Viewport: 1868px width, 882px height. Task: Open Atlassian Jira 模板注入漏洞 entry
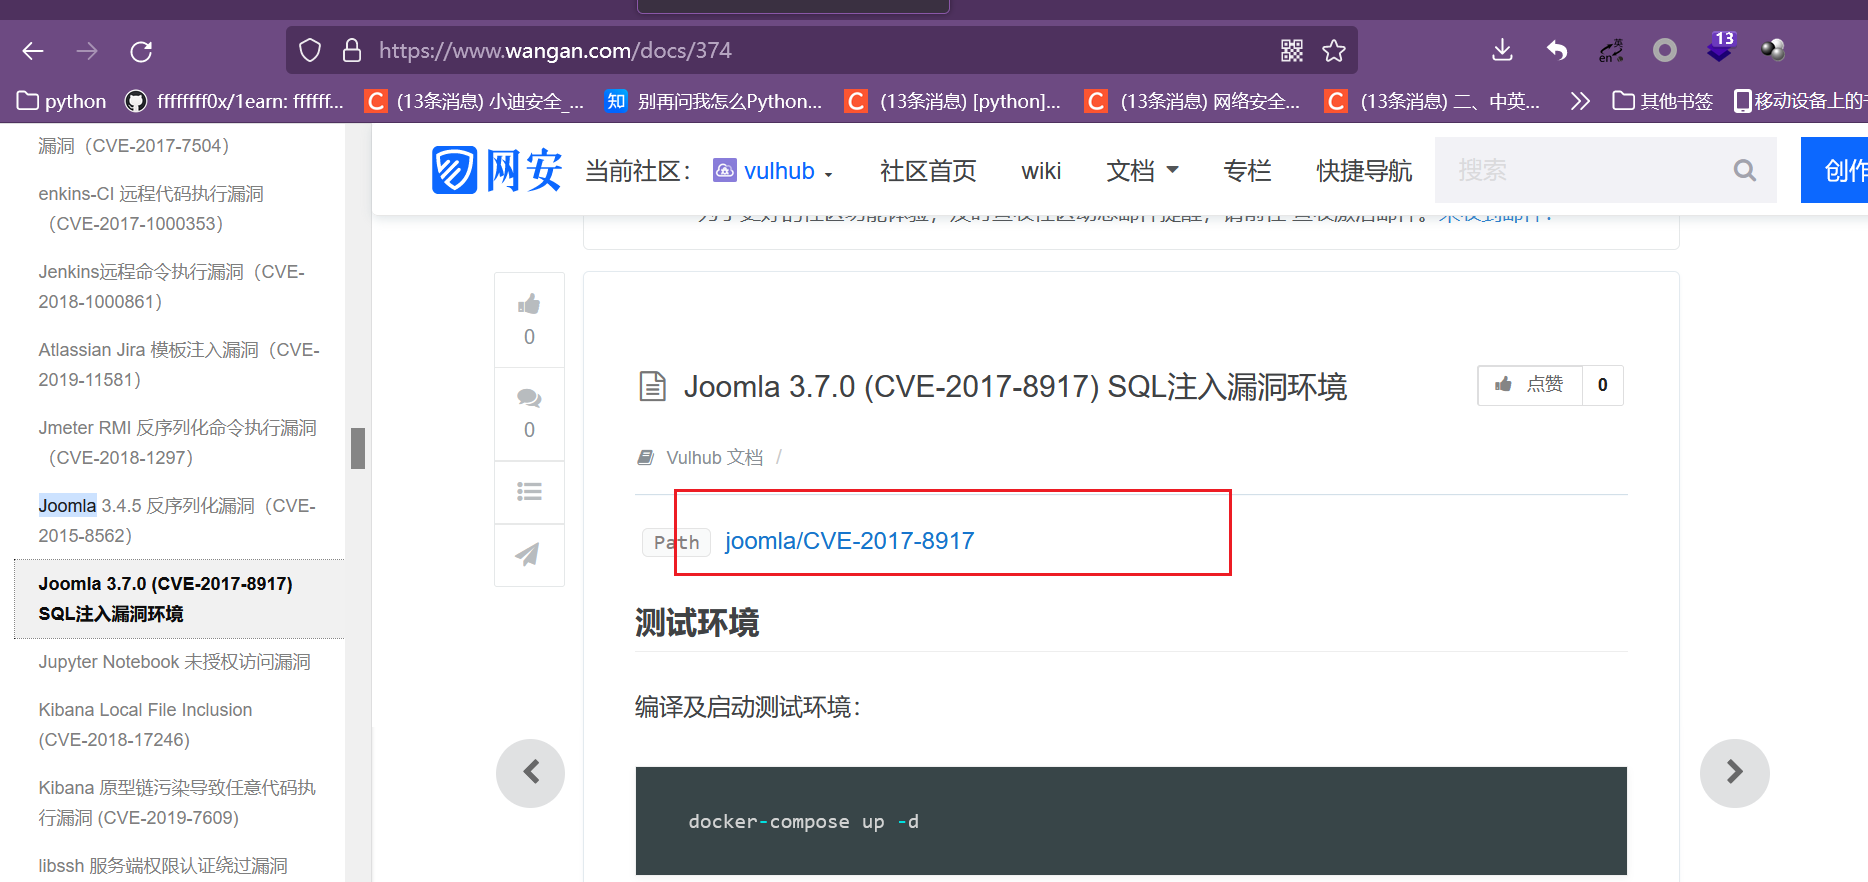pos(179,365)
